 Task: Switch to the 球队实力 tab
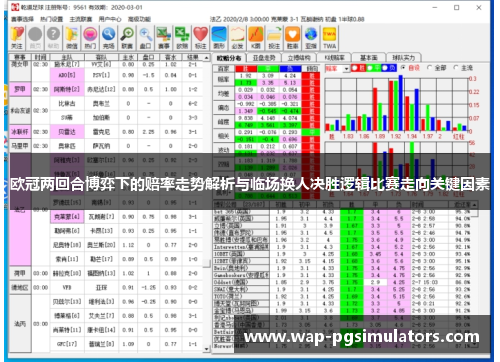point(404,58)
